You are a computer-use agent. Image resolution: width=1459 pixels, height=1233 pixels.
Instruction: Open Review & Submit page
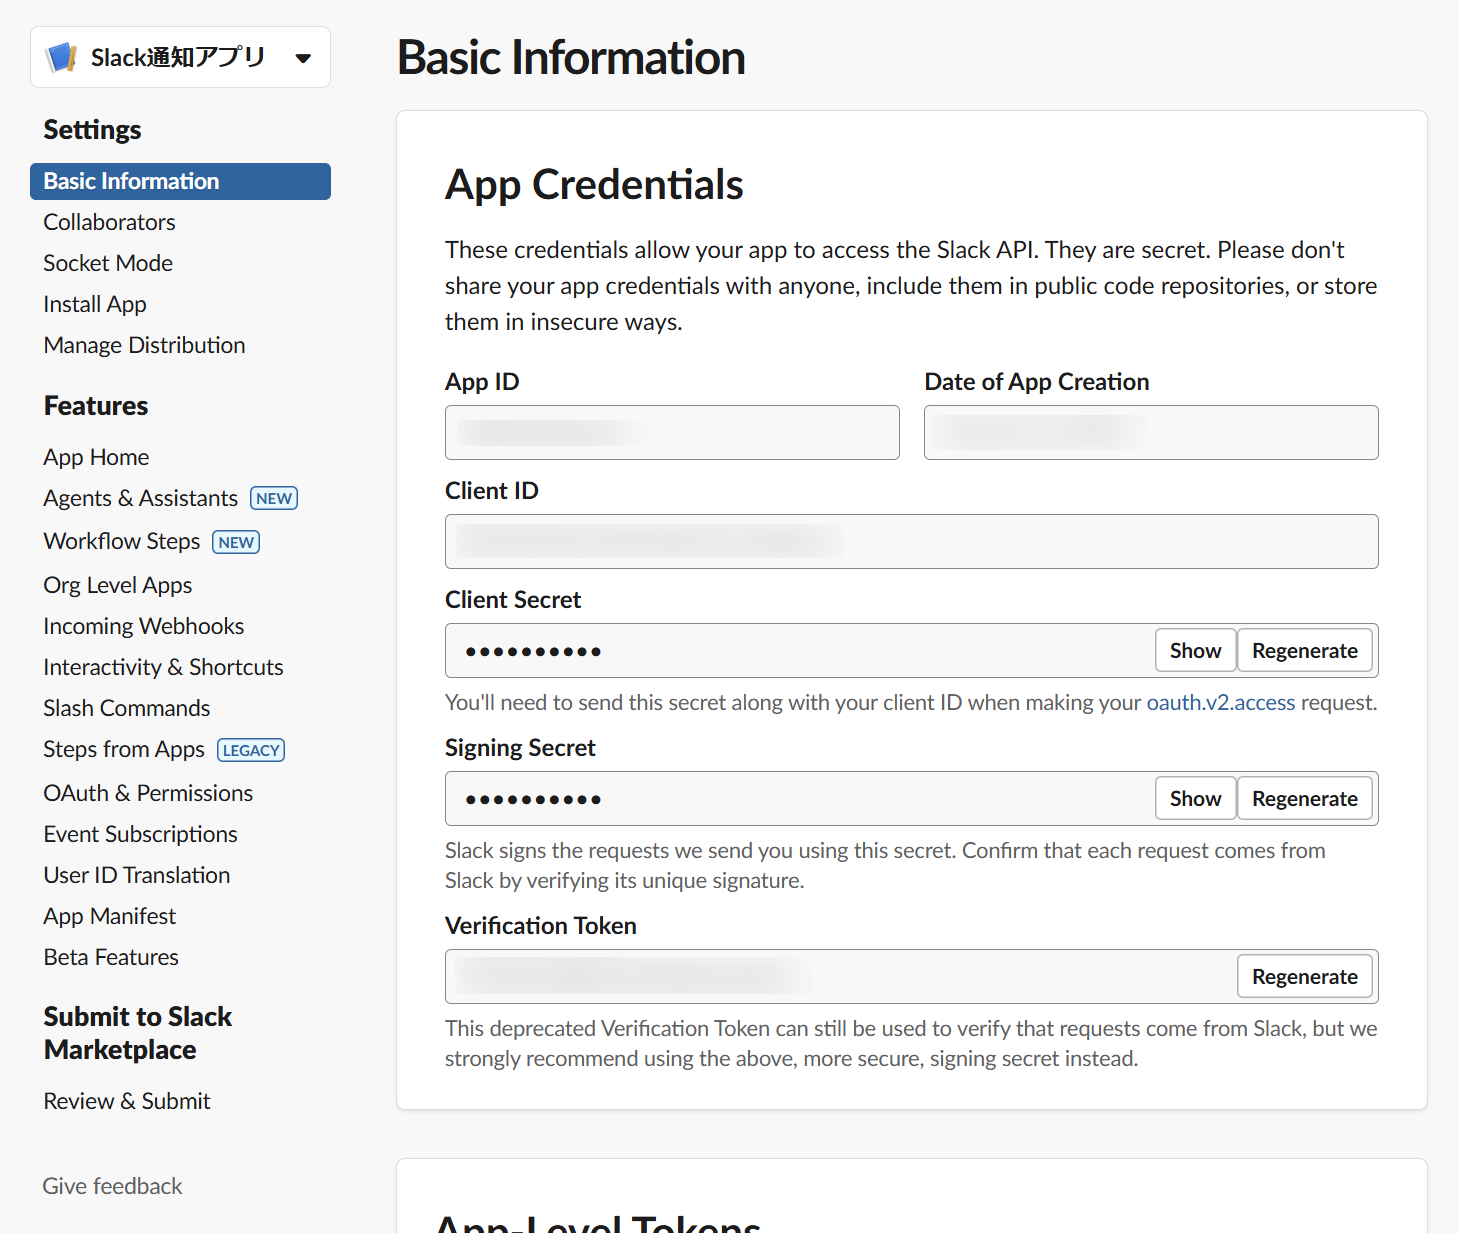pos(127,1101)
